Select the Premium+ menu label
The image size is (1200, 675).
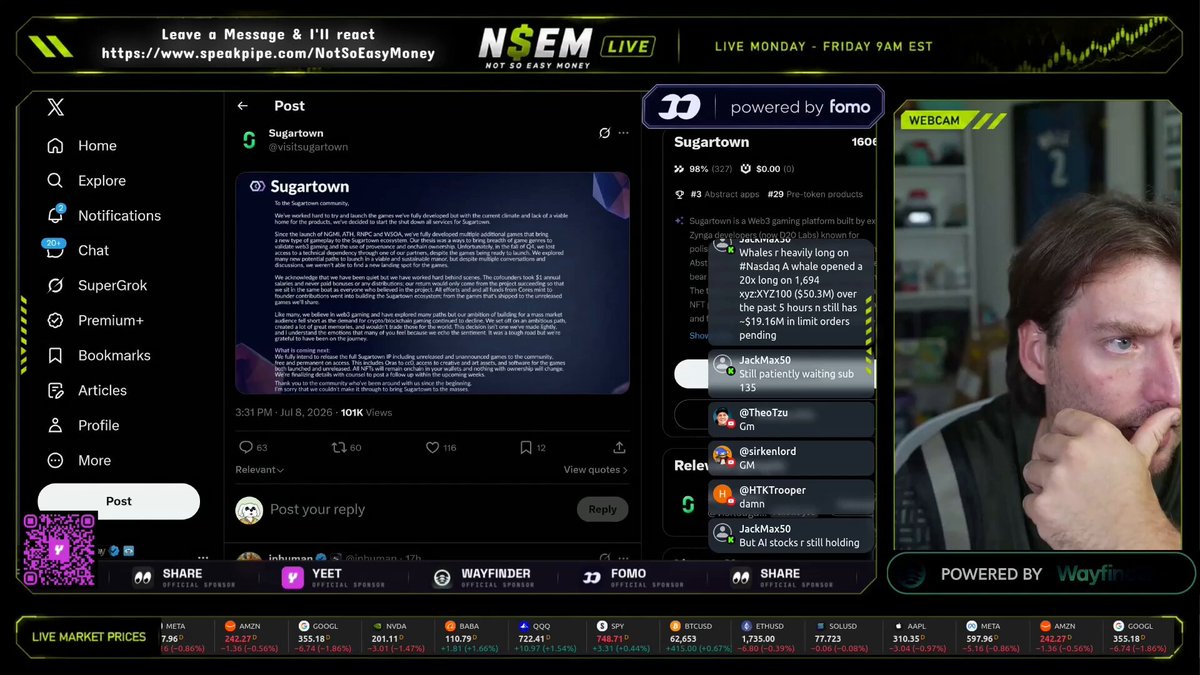click(x=111, y=320)
